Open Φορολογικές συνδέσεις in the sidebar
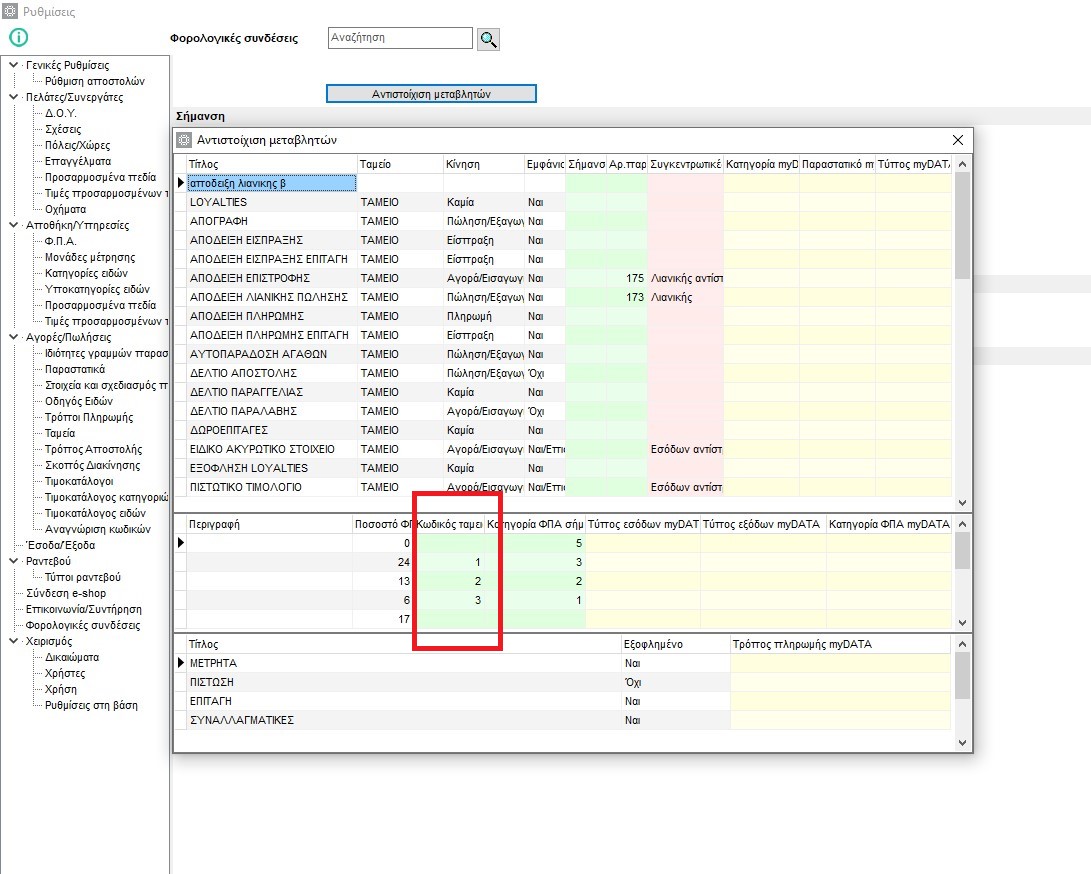 click(82, 625)
